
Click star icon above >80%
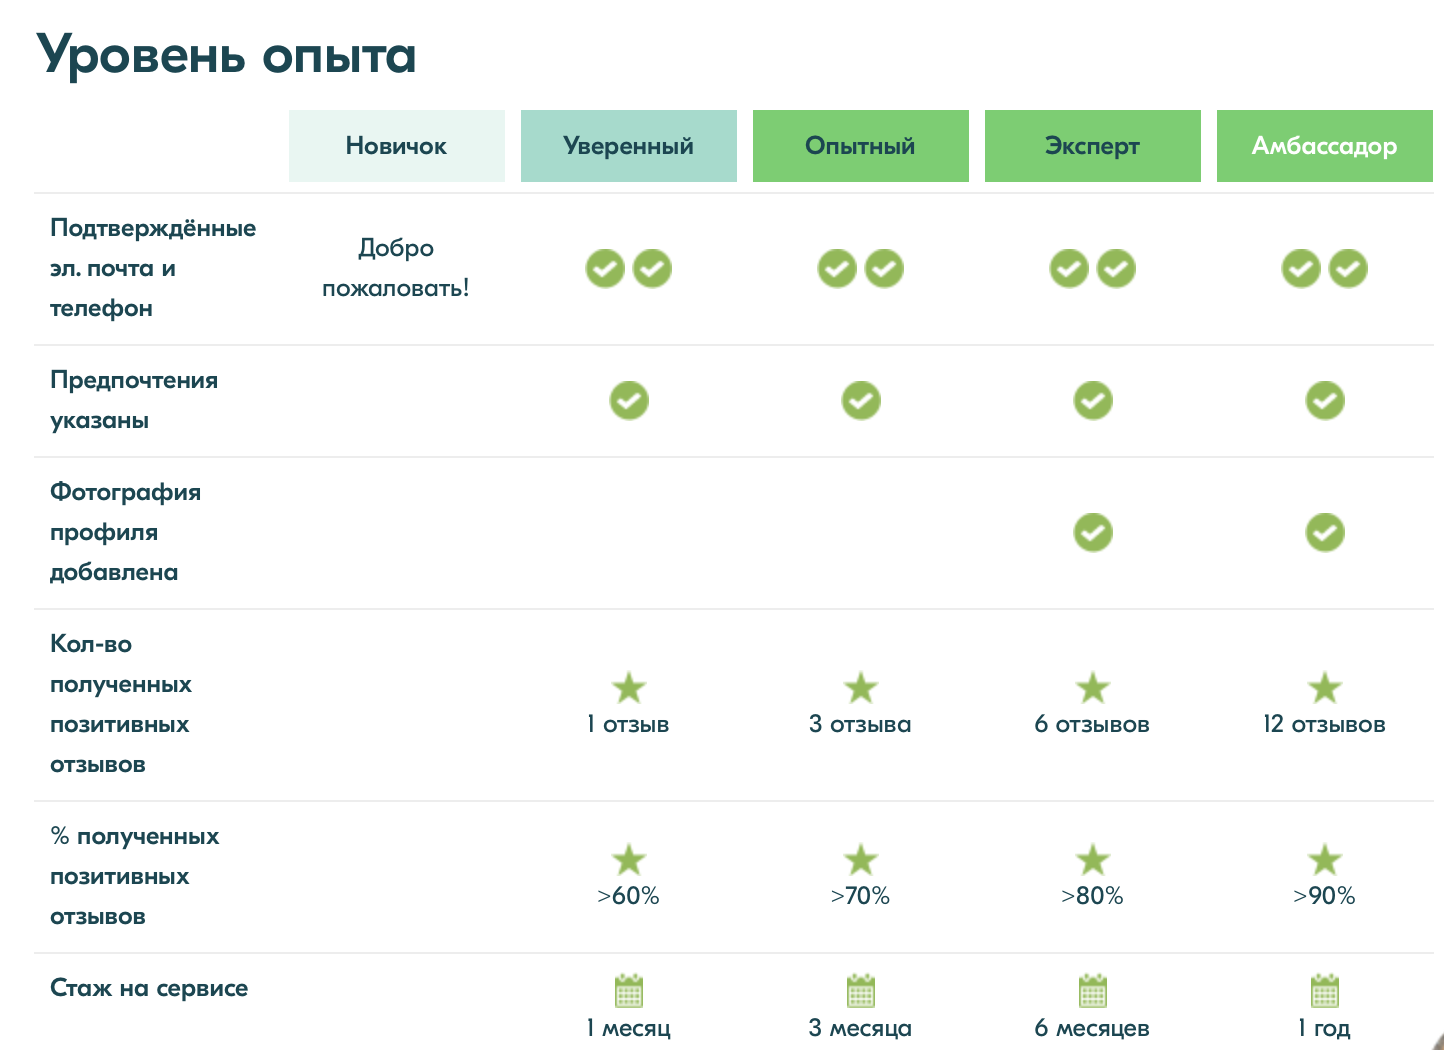pyautogui.click(x=1093, y=860)
